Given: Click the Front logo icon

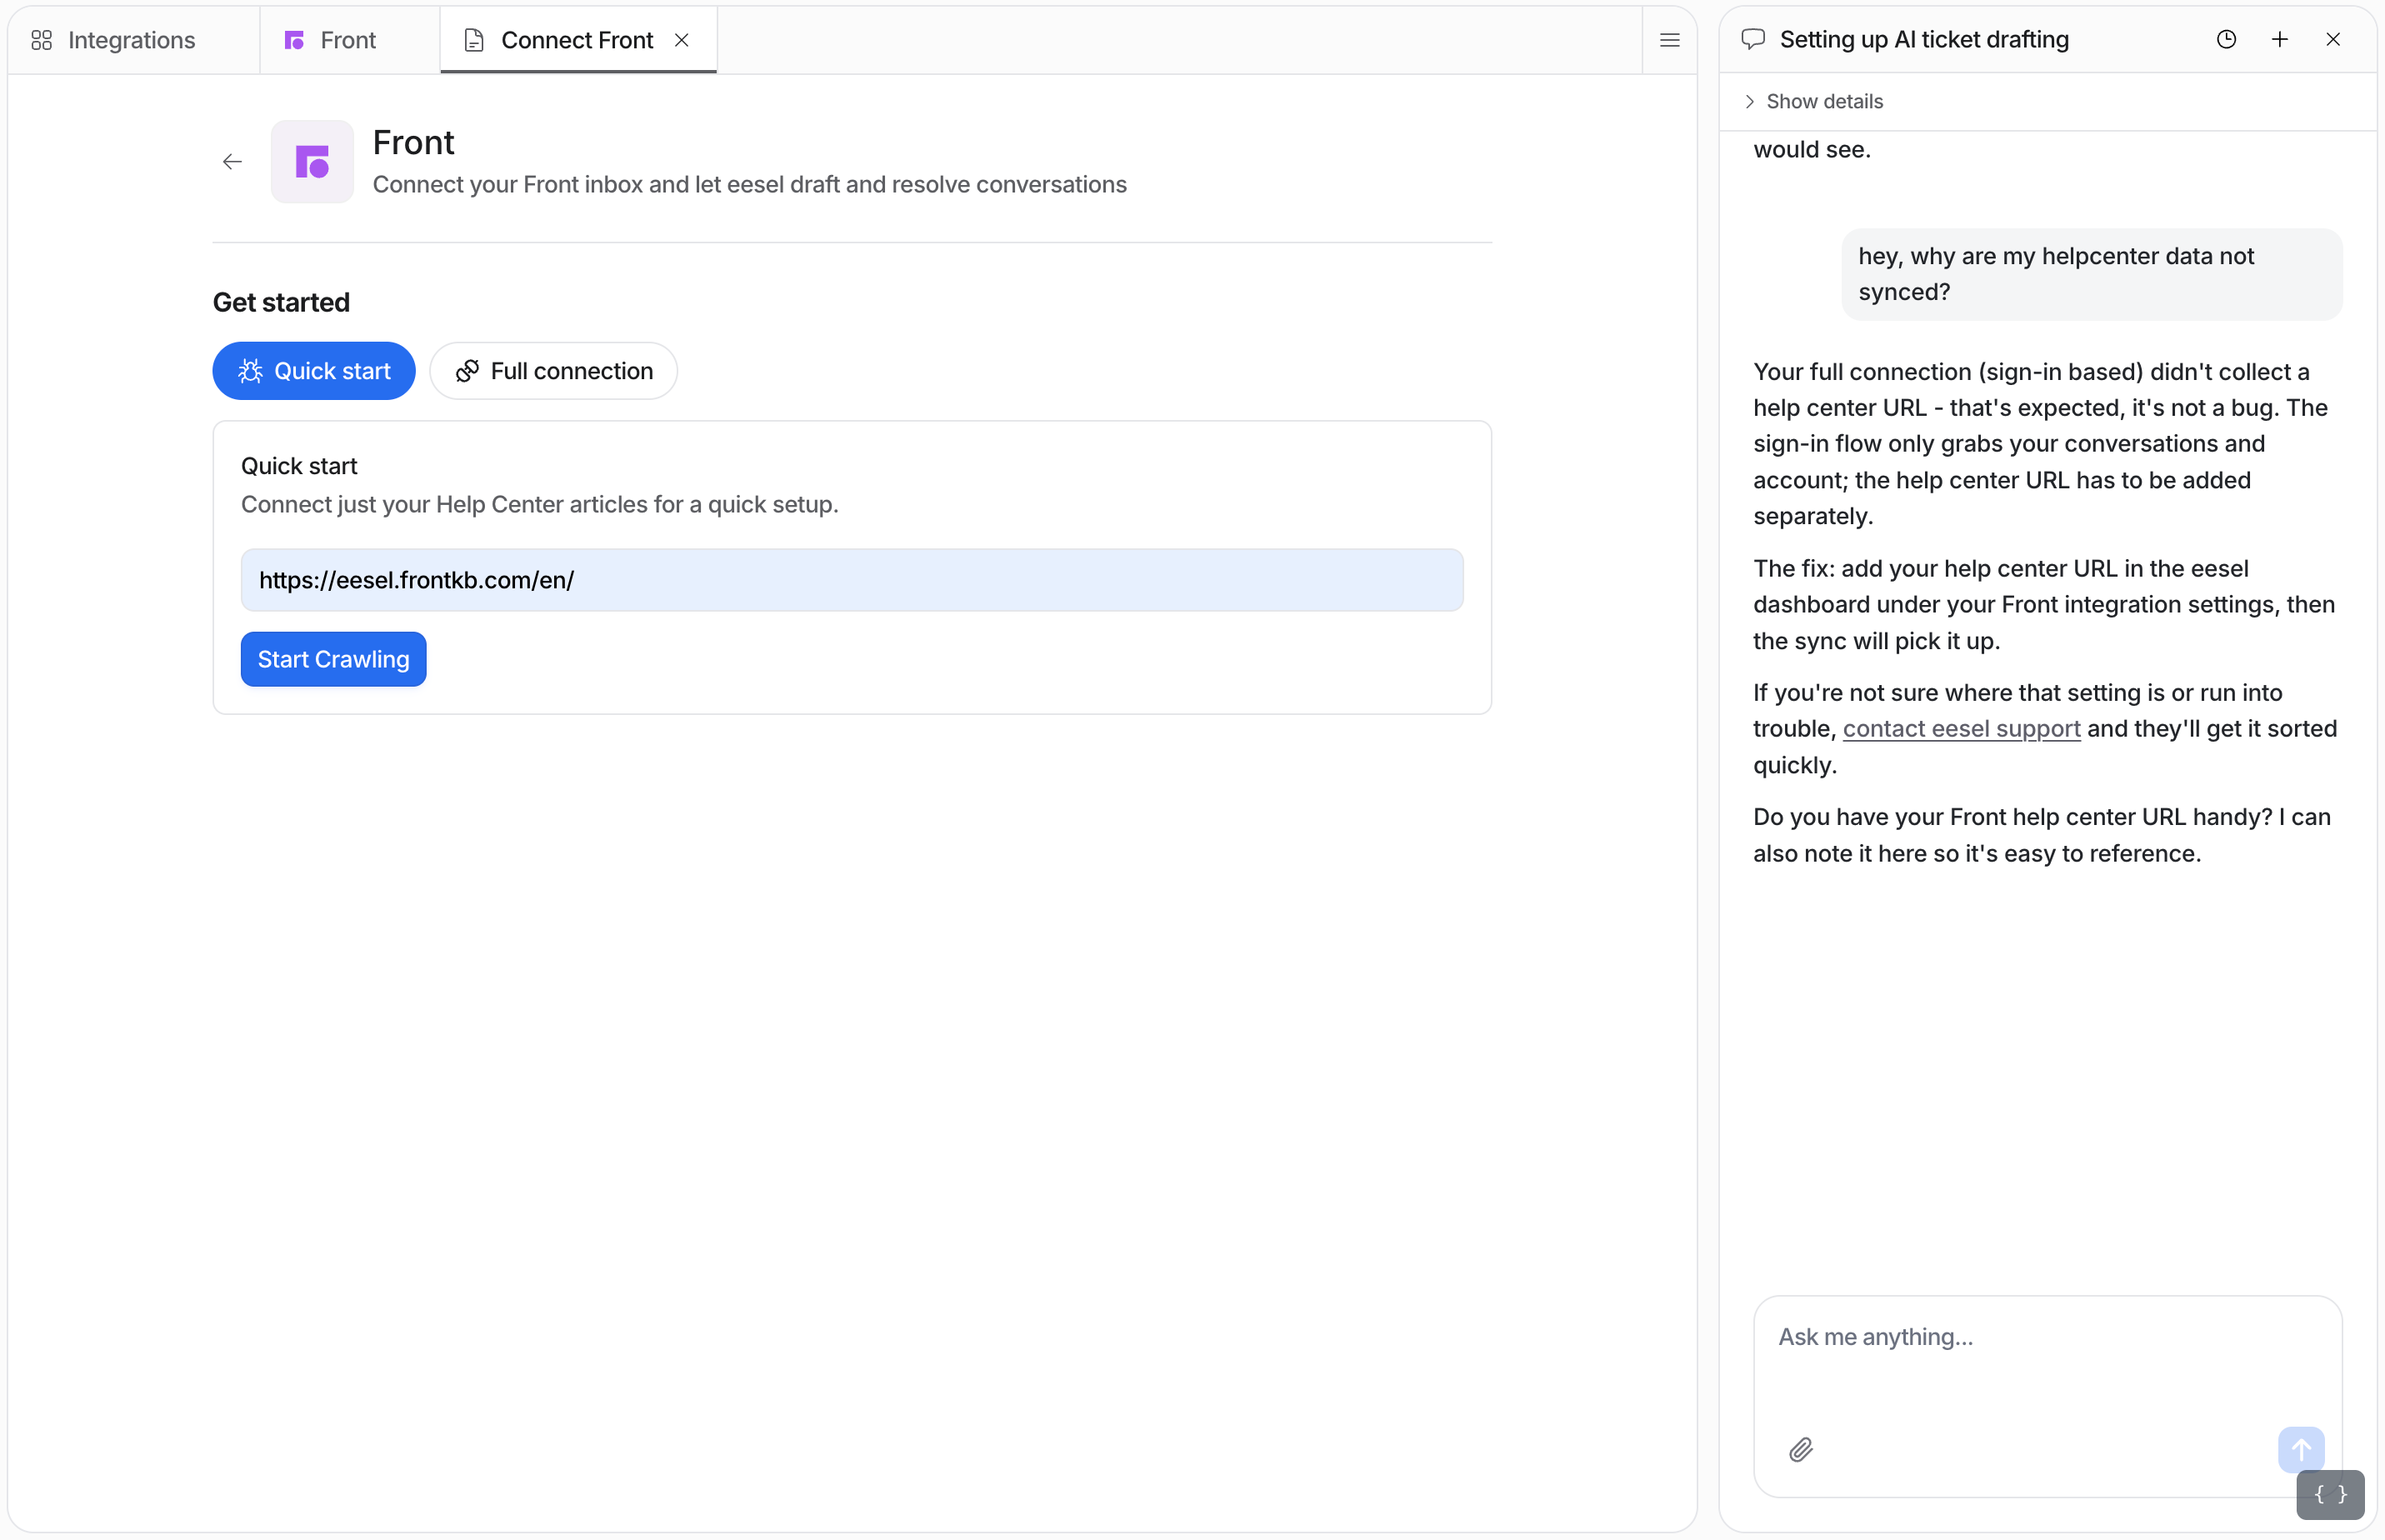Looking at the screenshot, I should coord(312,162).
